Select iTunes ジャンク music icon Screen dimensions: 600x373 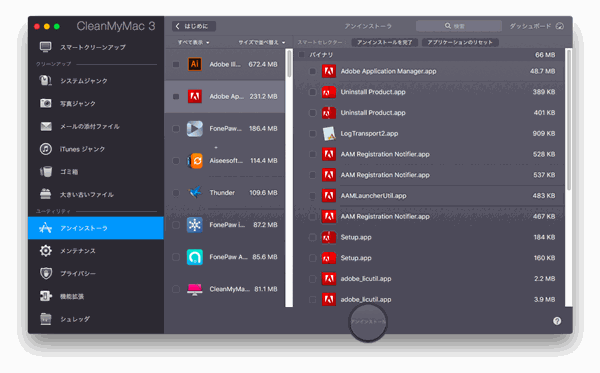[46, 149]
